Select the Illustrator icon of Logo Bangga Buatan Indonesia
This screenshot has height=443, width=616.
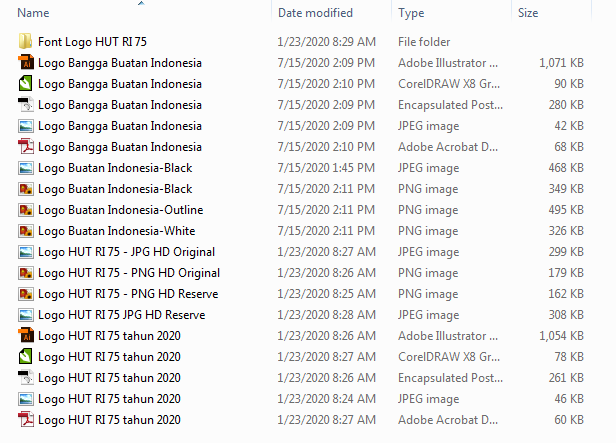(26, 62)
